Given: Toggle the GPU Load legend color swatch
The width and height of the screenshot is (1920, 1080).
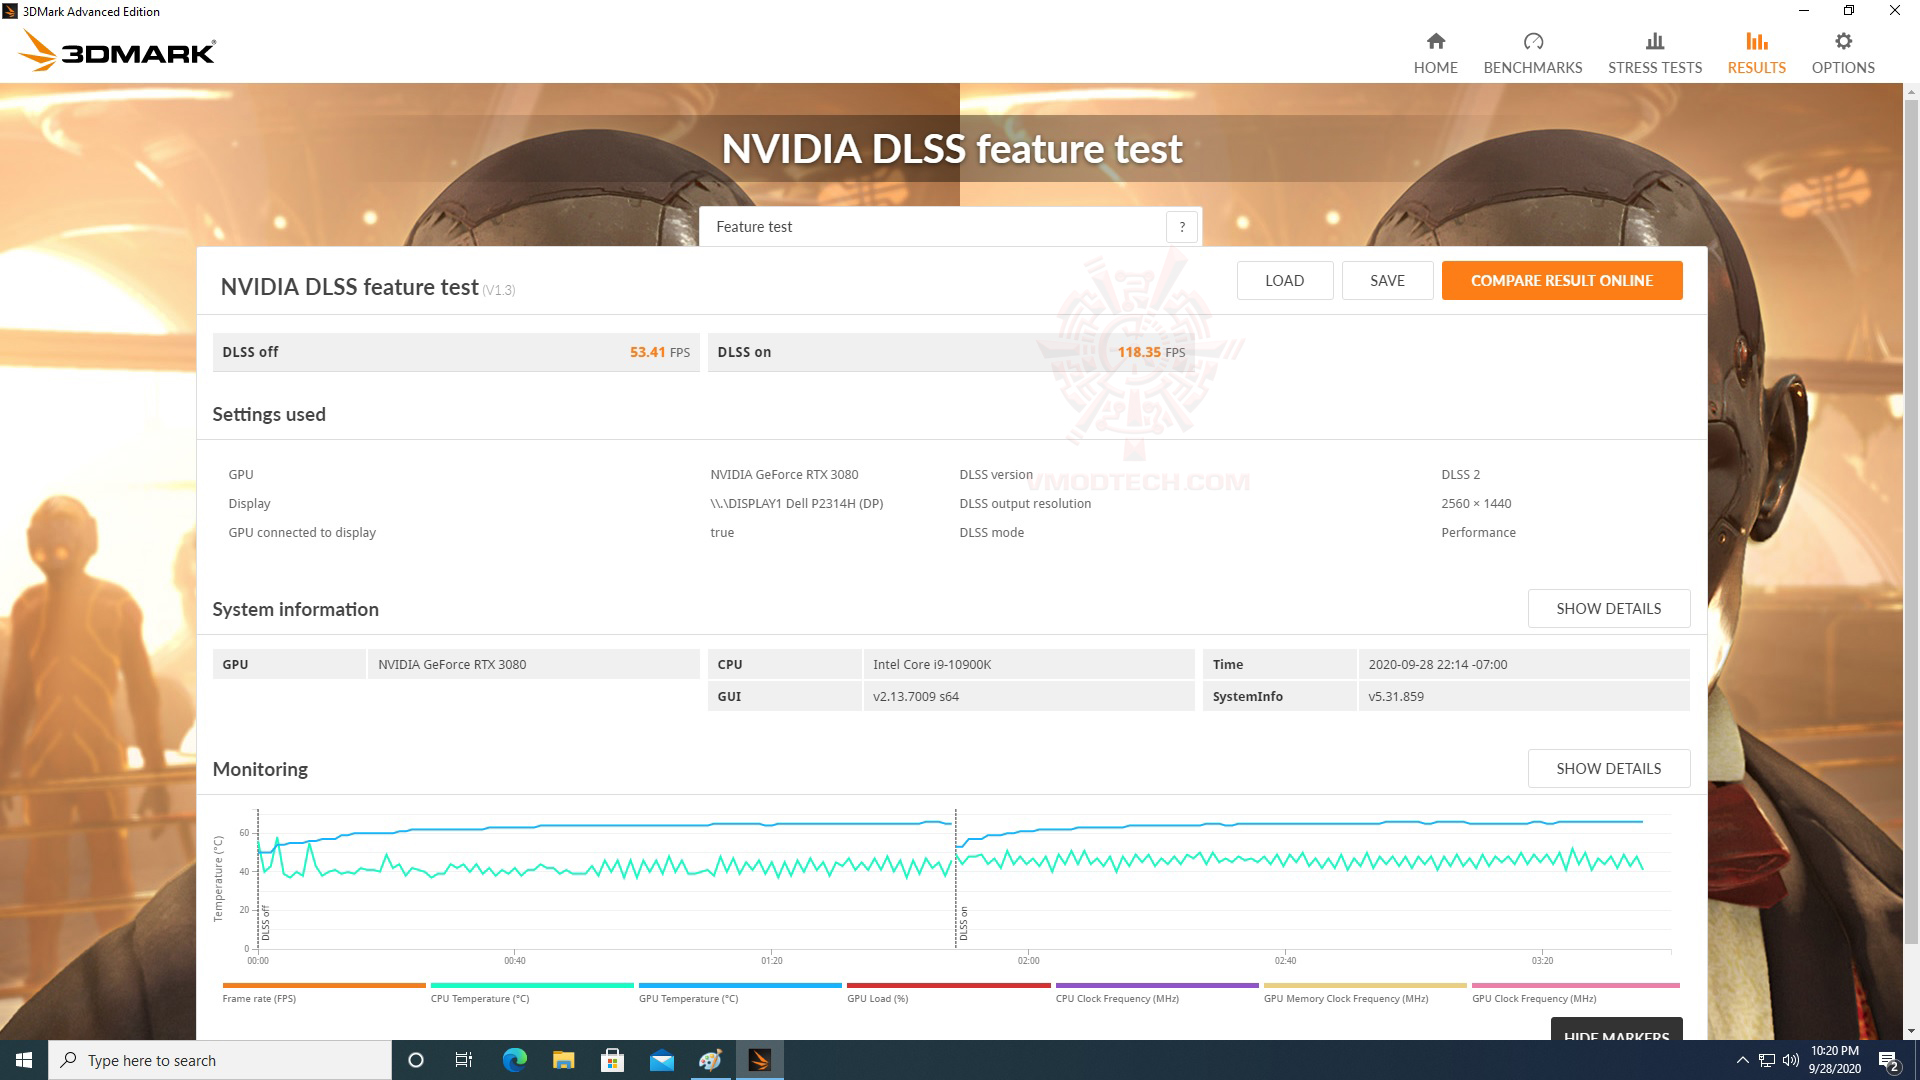Looking at the screenshot, I should 947,986.
